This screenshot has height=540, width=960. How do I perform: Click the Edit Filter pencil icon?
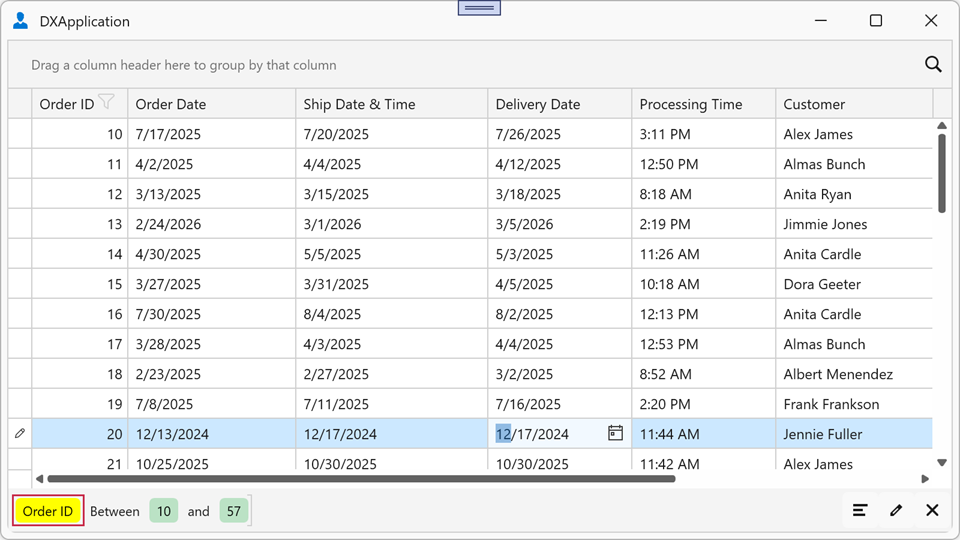[896, 510]
